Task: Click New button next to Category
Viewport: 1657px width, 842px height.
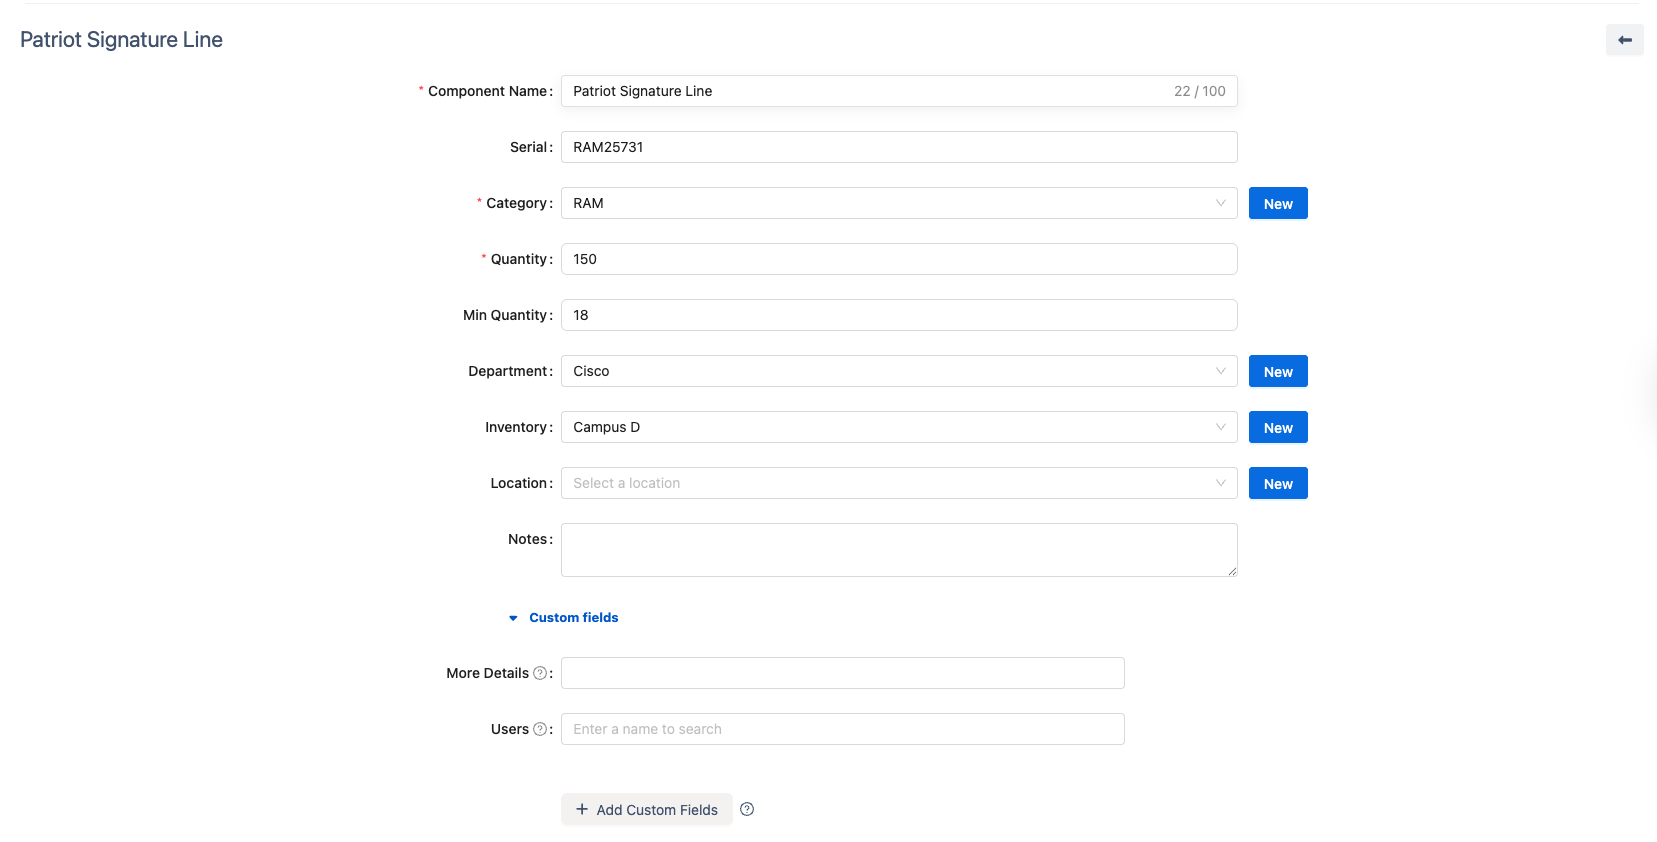Action: (1277, 203)
